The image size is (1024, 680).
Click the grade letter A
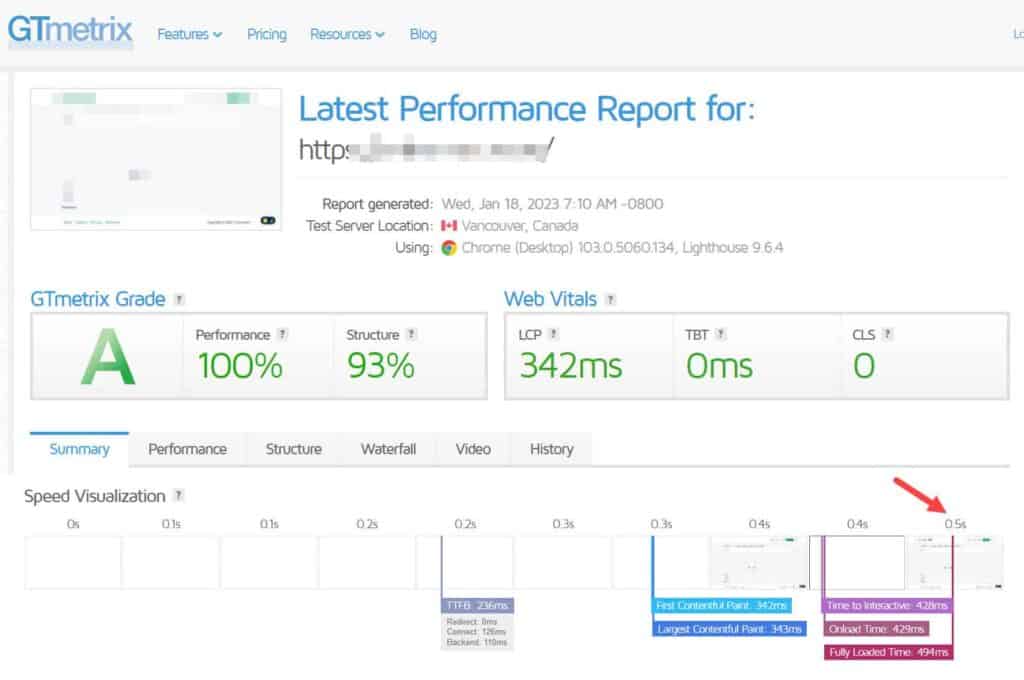tap(108, 357)
